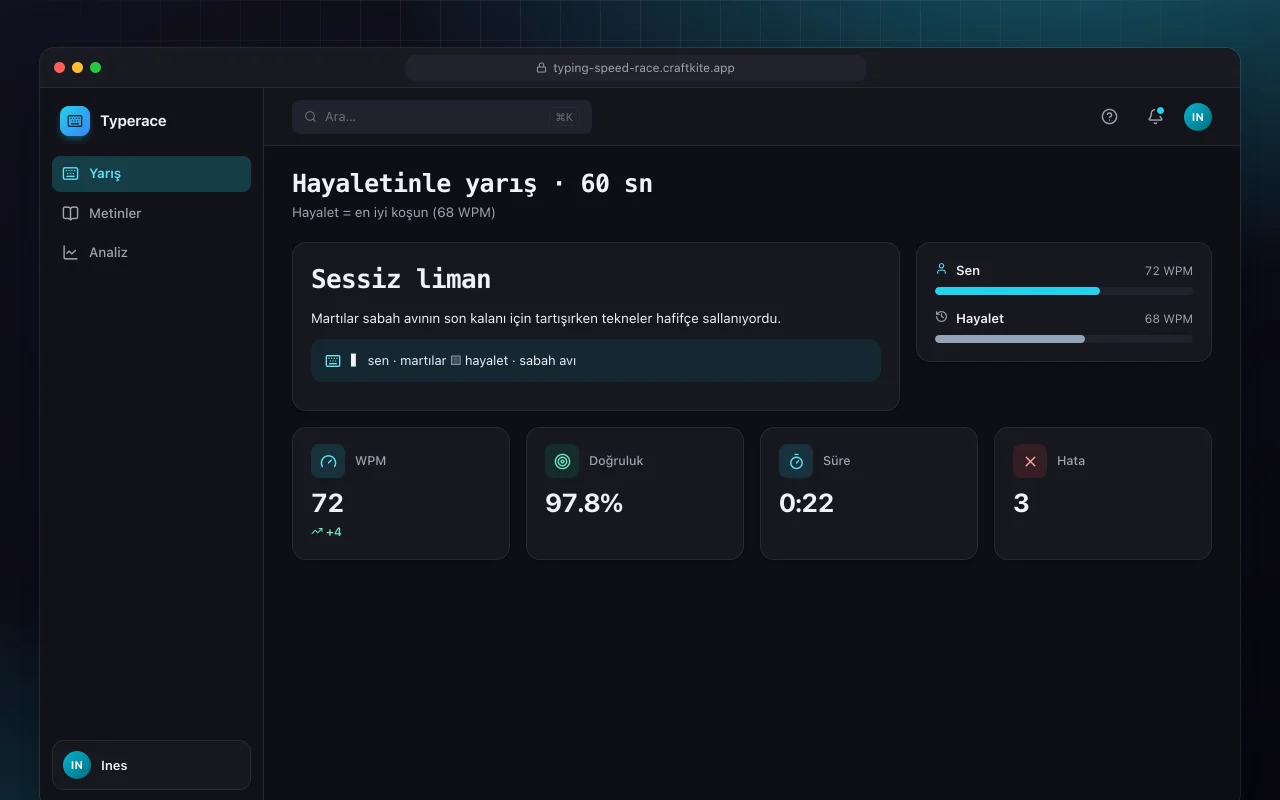Click the typing field showing sen · martılar
Image resolution: width=1280 pixels, height=800 pixels.
pos(596,360)
